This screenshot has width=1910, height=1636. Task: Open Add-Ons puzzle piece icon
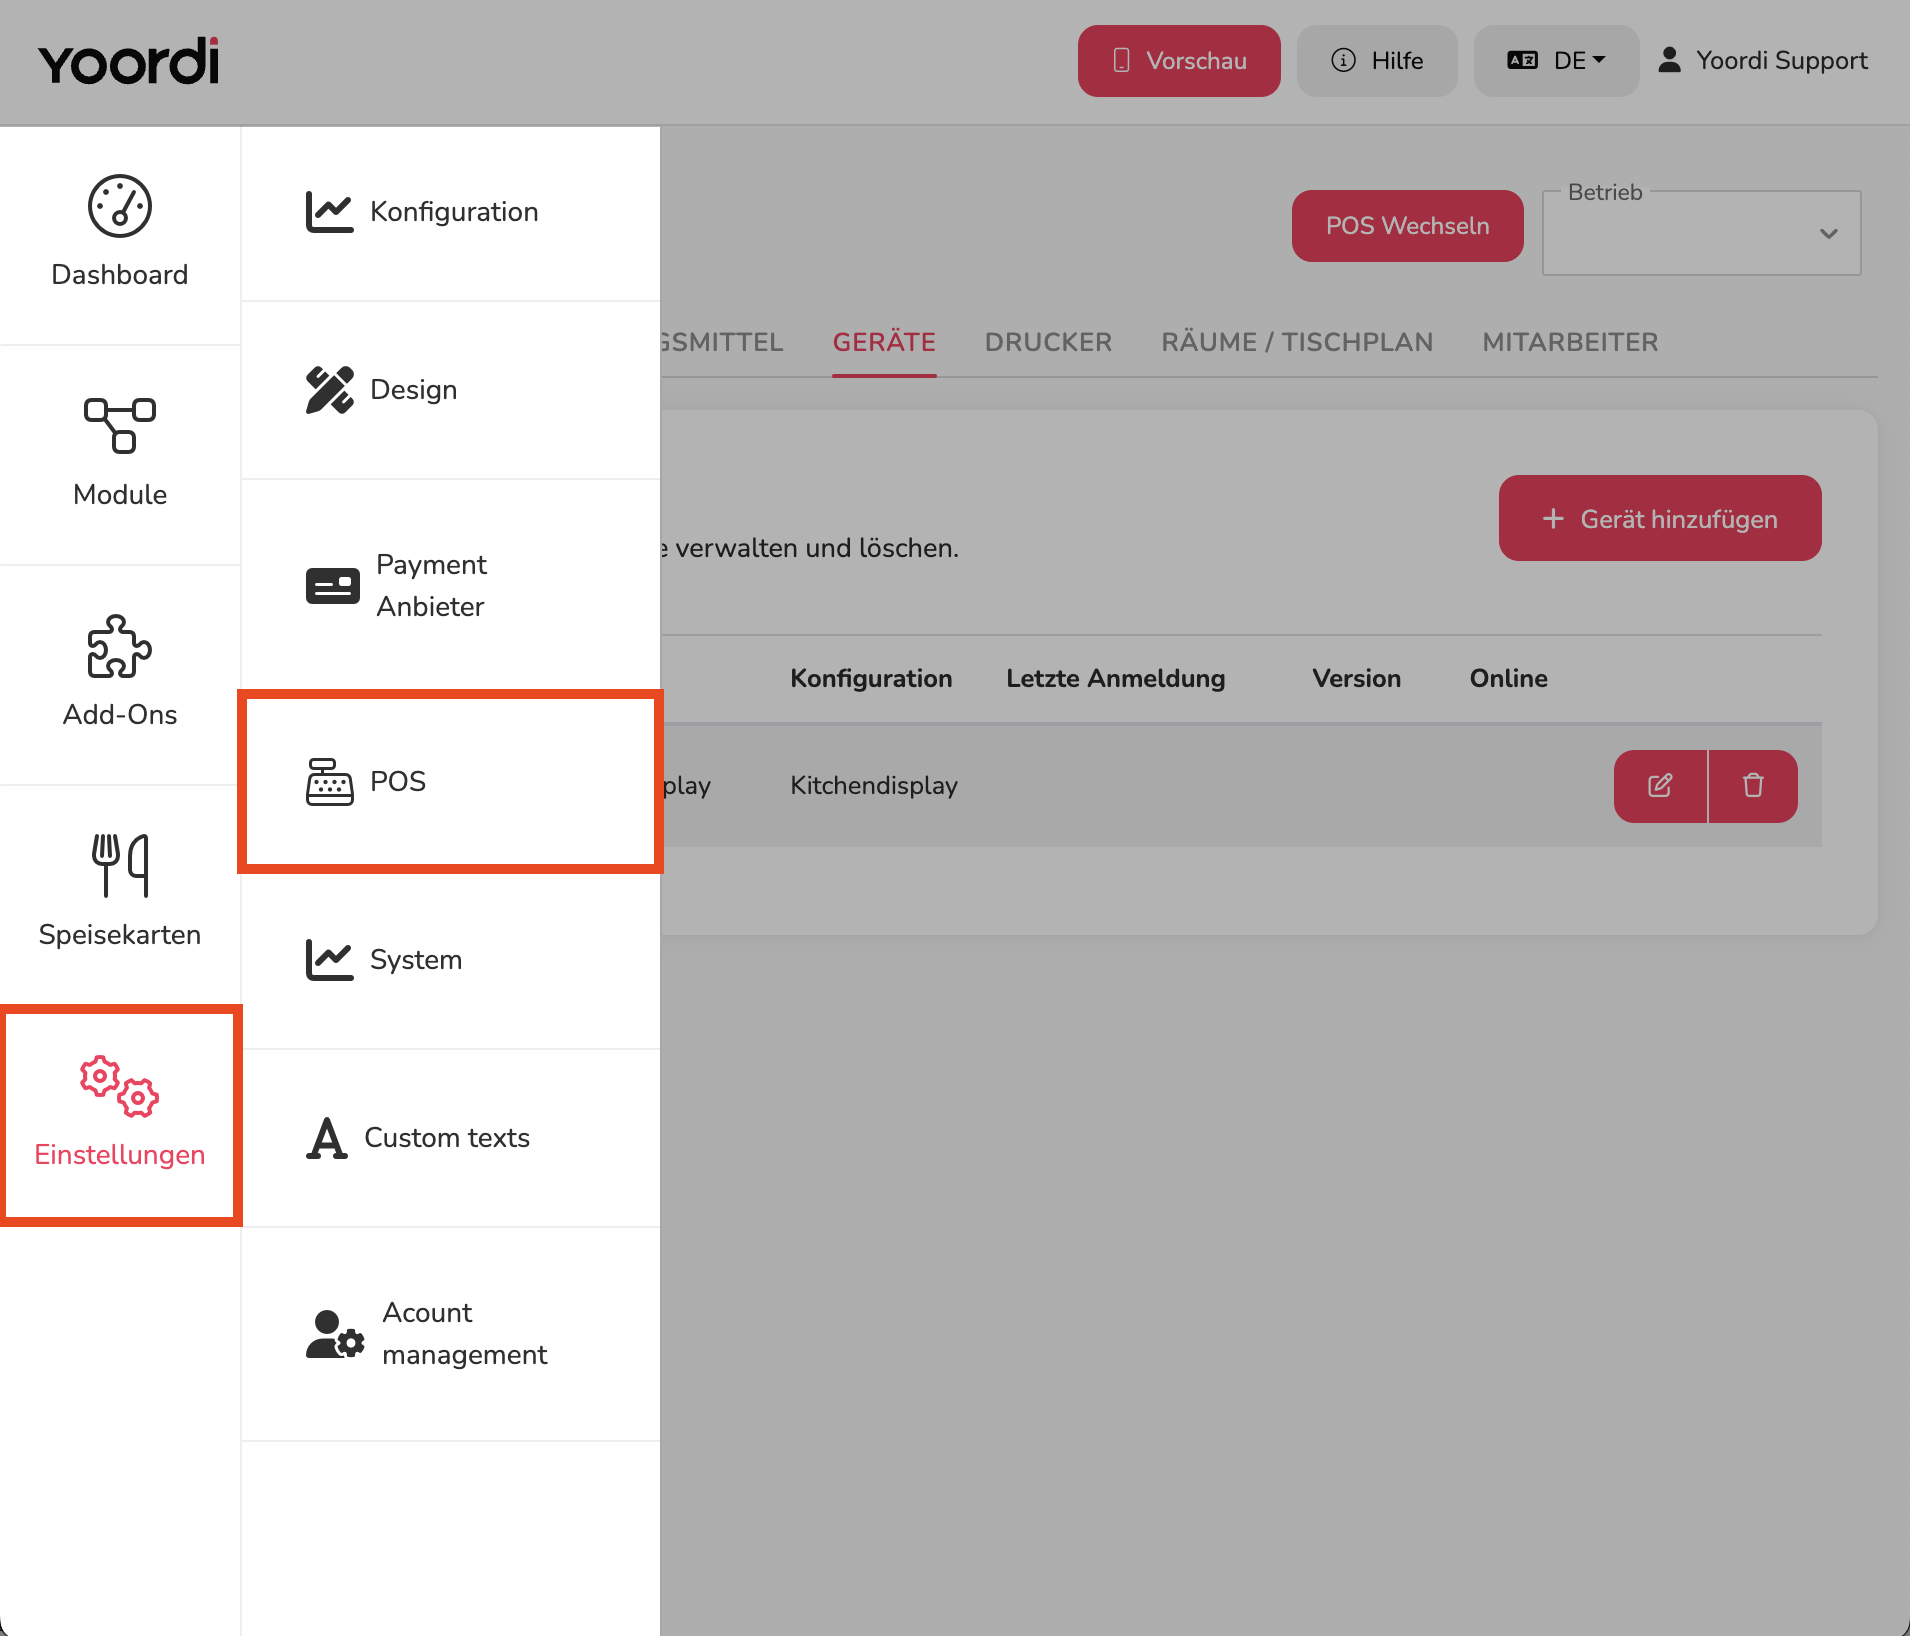120,646
